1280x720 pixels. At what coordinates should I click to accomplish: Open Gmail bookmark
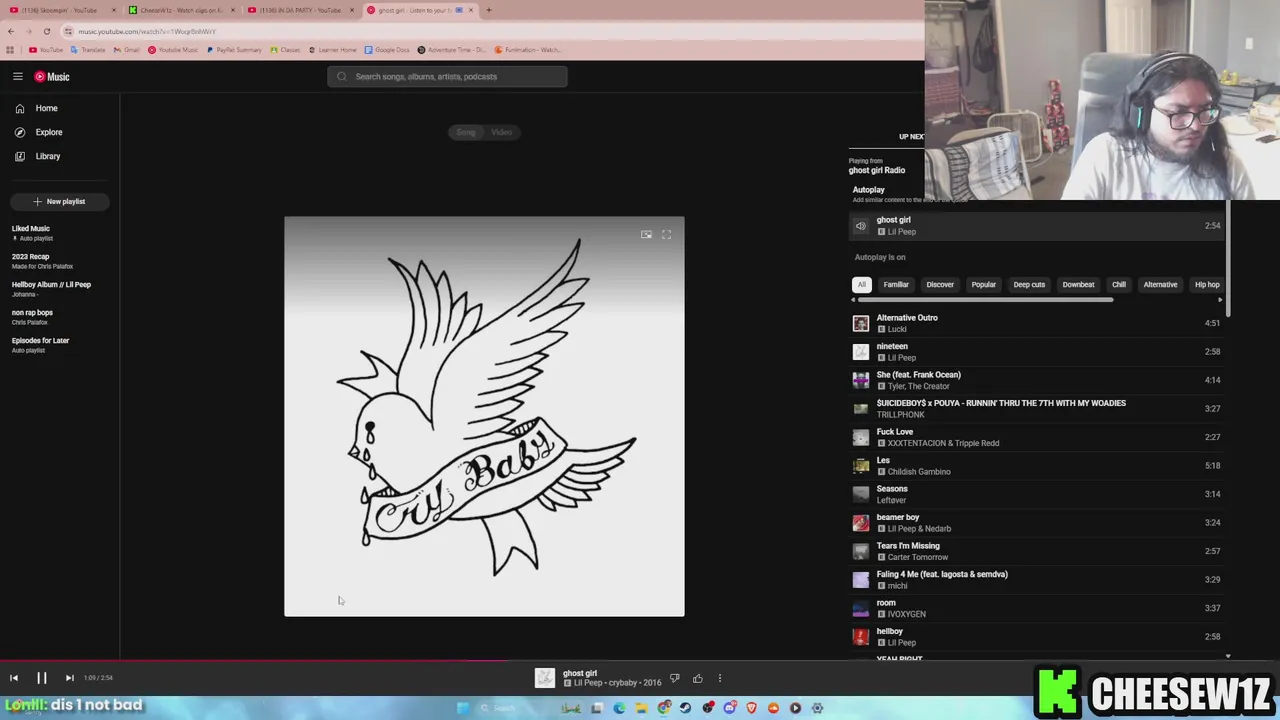pyautogui.click(x=128, y=50)
